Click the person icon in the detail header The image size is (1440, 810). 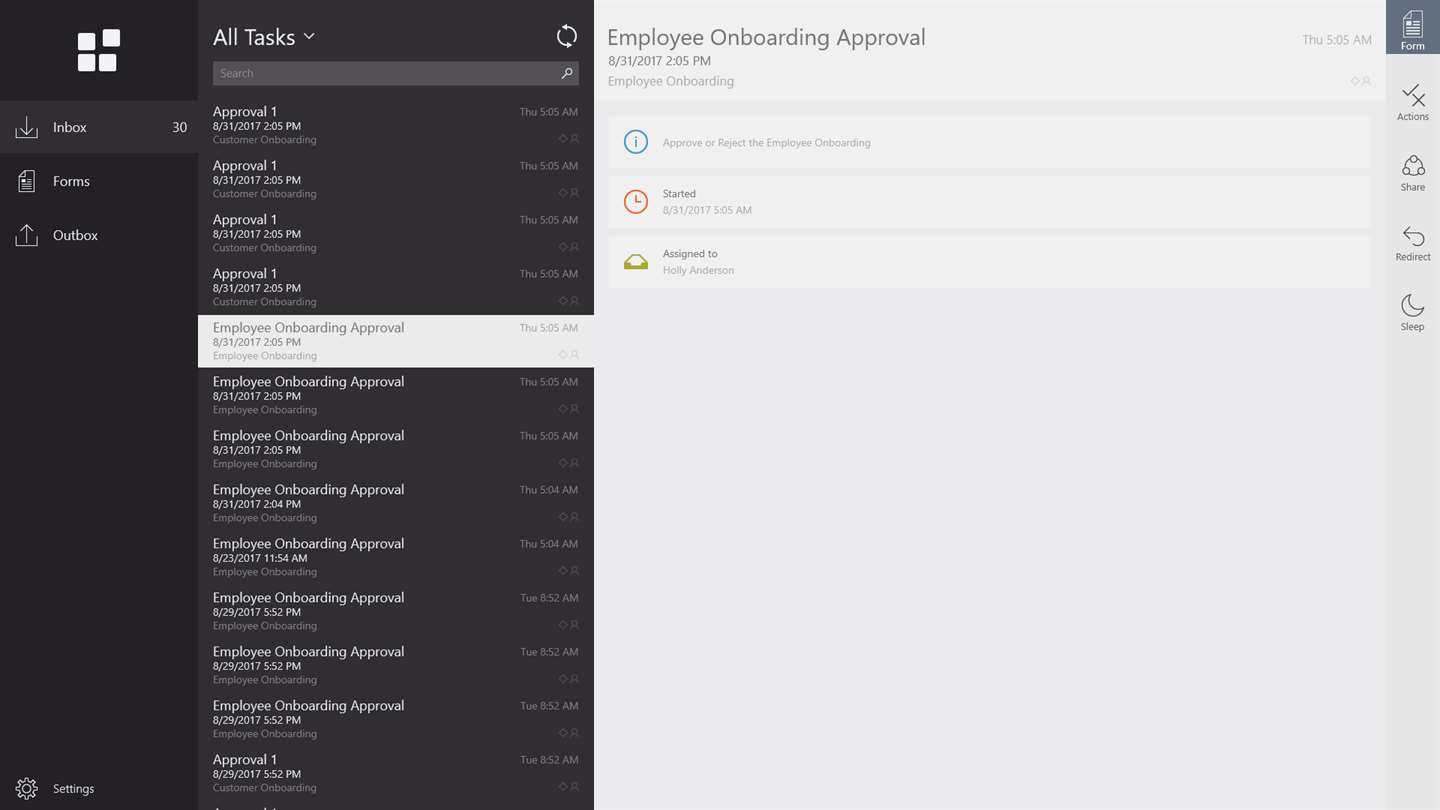pos(1366,81)
